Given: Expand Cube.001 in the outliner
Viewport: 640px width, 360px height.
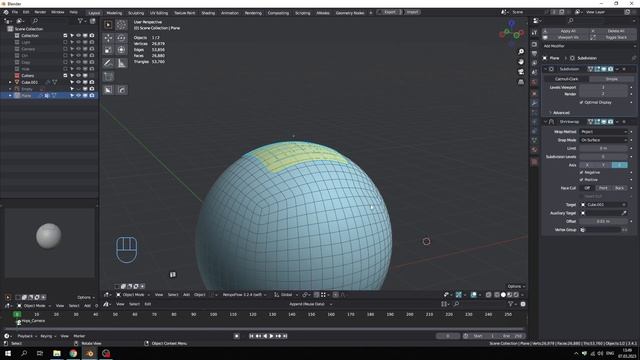Looking at the screenshot, I should coord(10,82).
